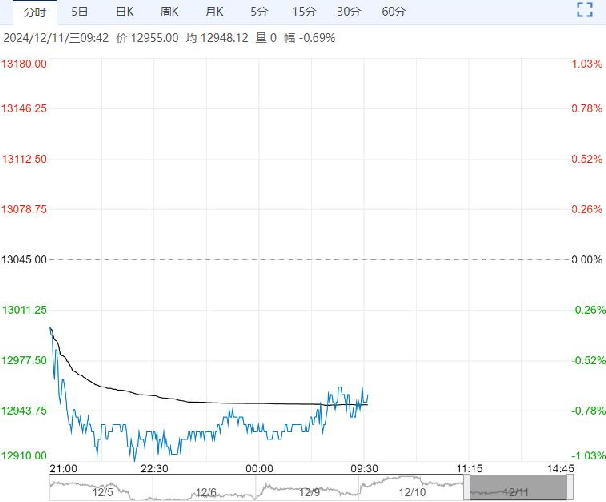Click the 09:30 time axis label
This screenshot has height=502, width=606.
pos(363,468)
